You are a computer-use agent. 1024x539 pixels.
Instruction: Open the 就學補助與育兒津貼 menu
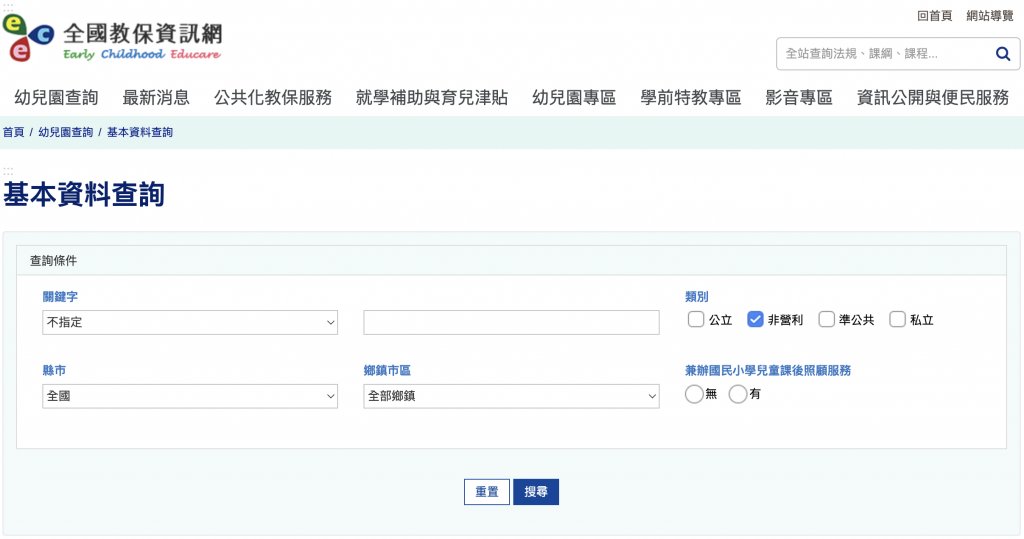point(432,97)
